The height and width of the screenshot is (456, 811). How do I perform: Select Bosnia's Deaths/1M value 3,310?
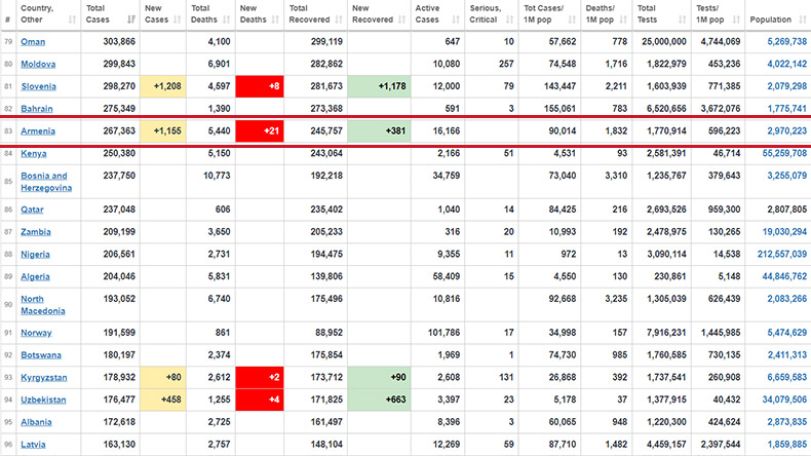616,175
